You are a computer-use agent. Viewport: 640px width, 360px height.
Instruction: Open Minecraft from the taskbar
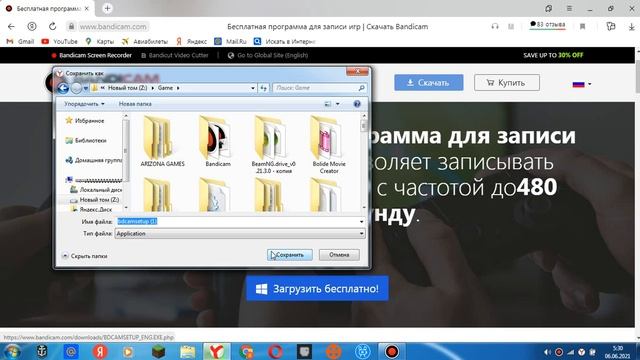pos(158,351)
